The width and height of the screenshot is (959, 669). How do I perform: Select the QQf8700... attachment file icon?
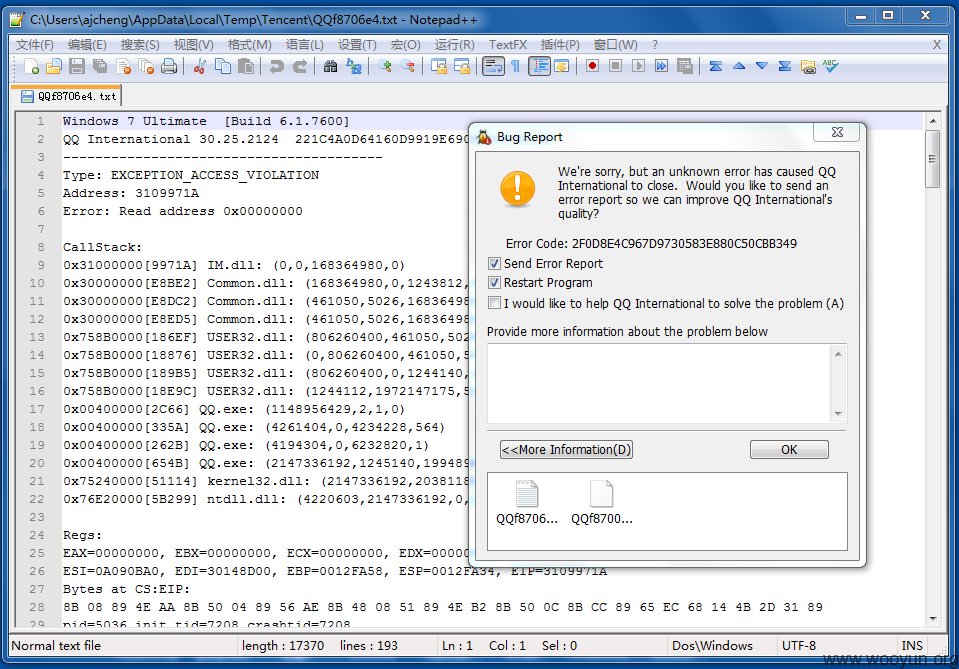pyautogui.click(x=602, y=503)
